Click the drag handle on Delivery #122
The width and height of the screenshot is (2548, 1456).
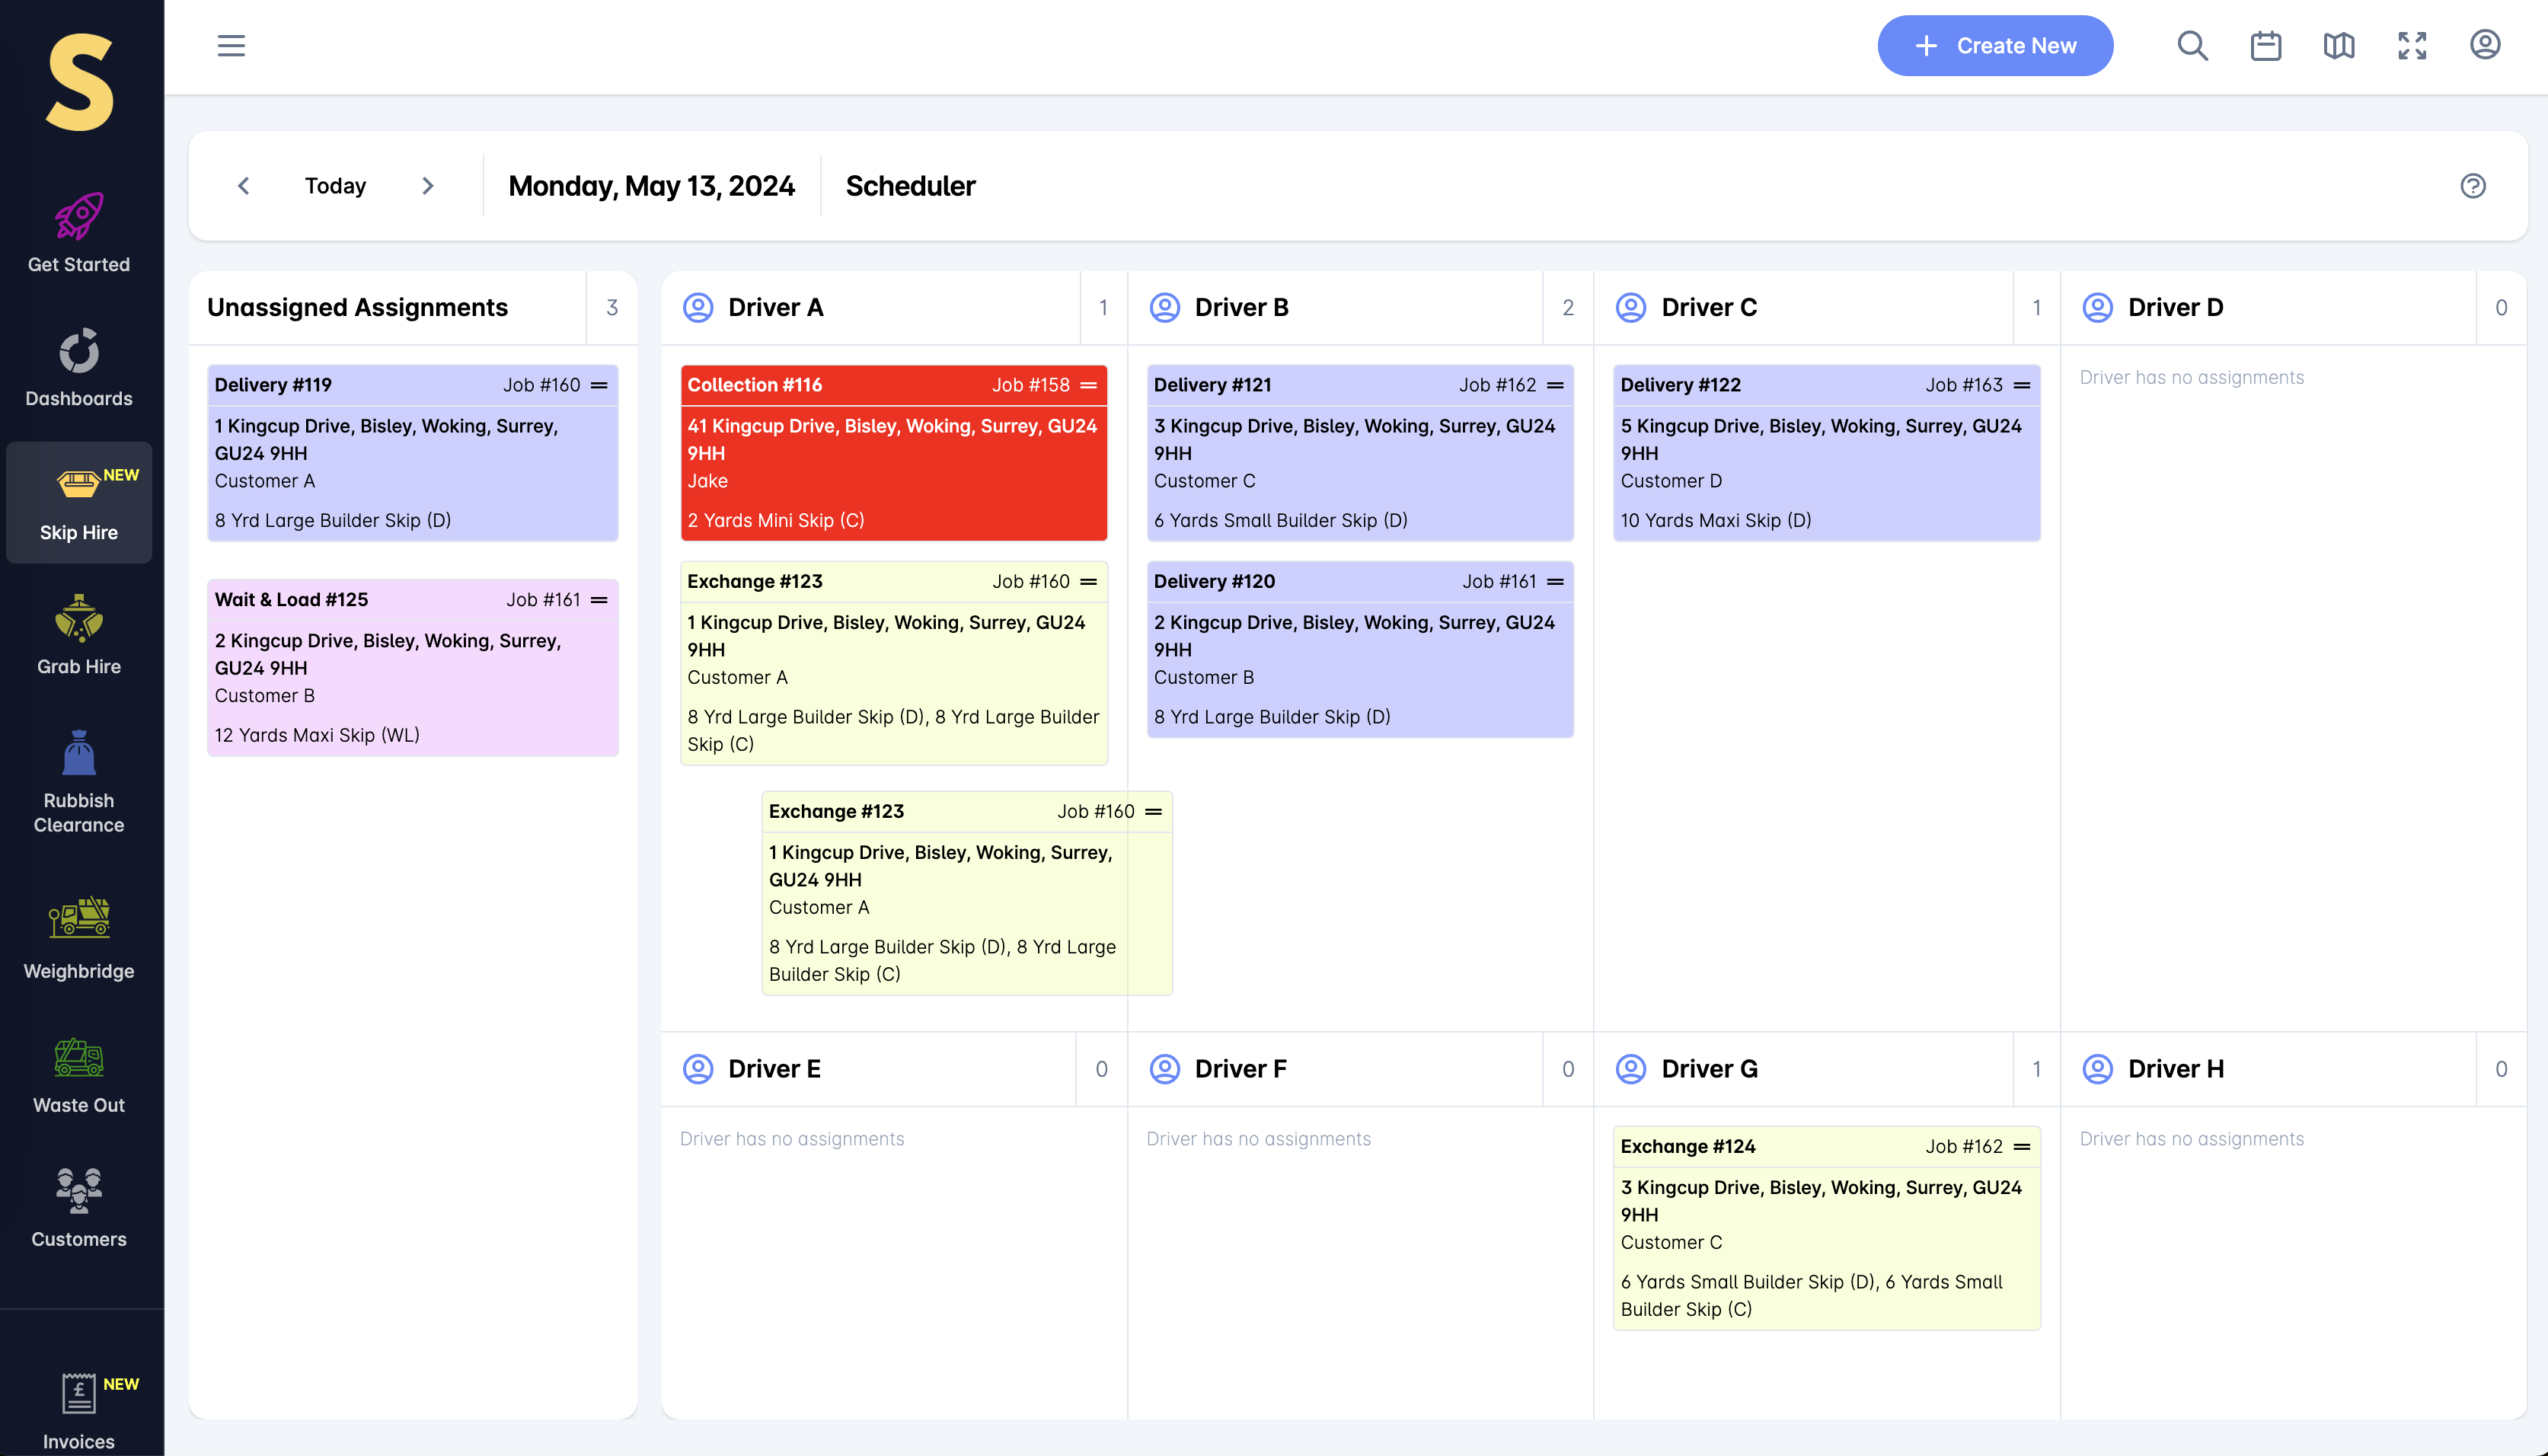pyautogui.click(x=2021, y=385)
